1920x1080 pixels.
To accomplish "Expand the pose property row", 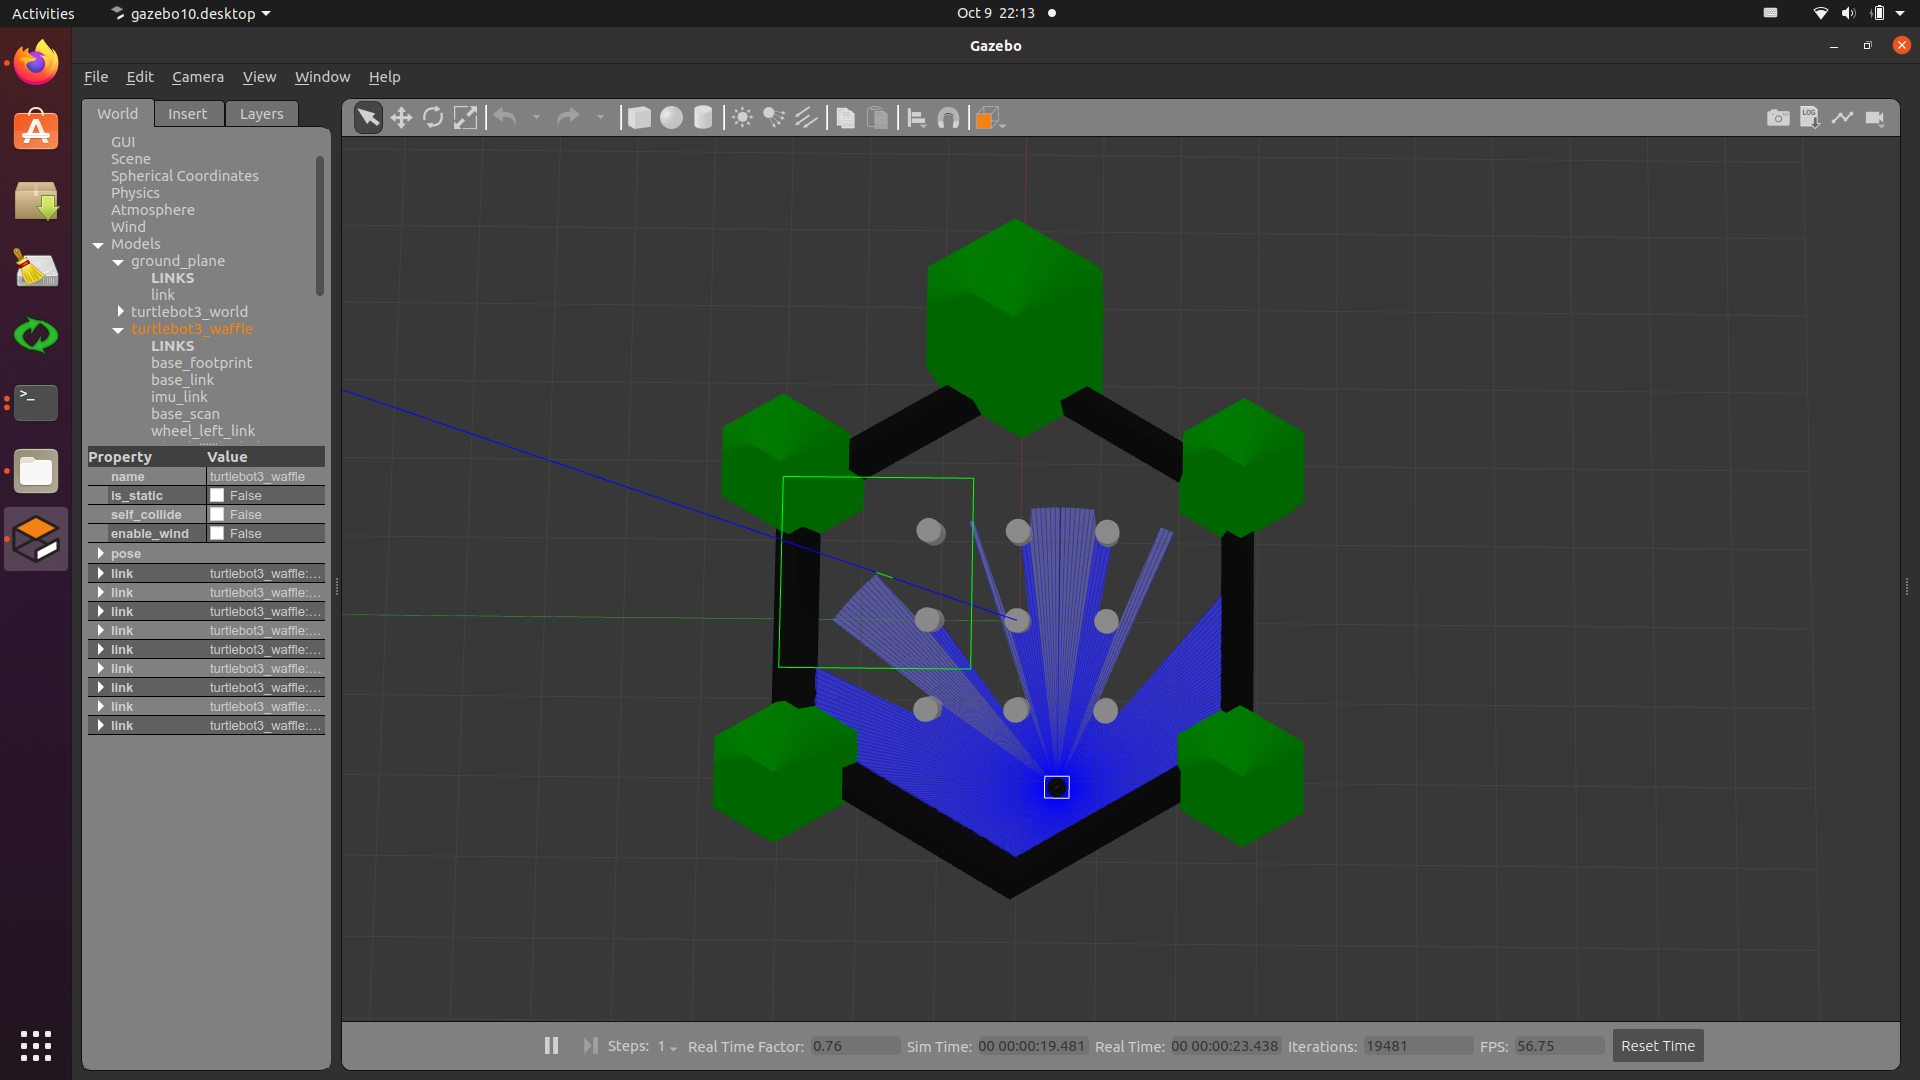I will (x=101, y=553).
